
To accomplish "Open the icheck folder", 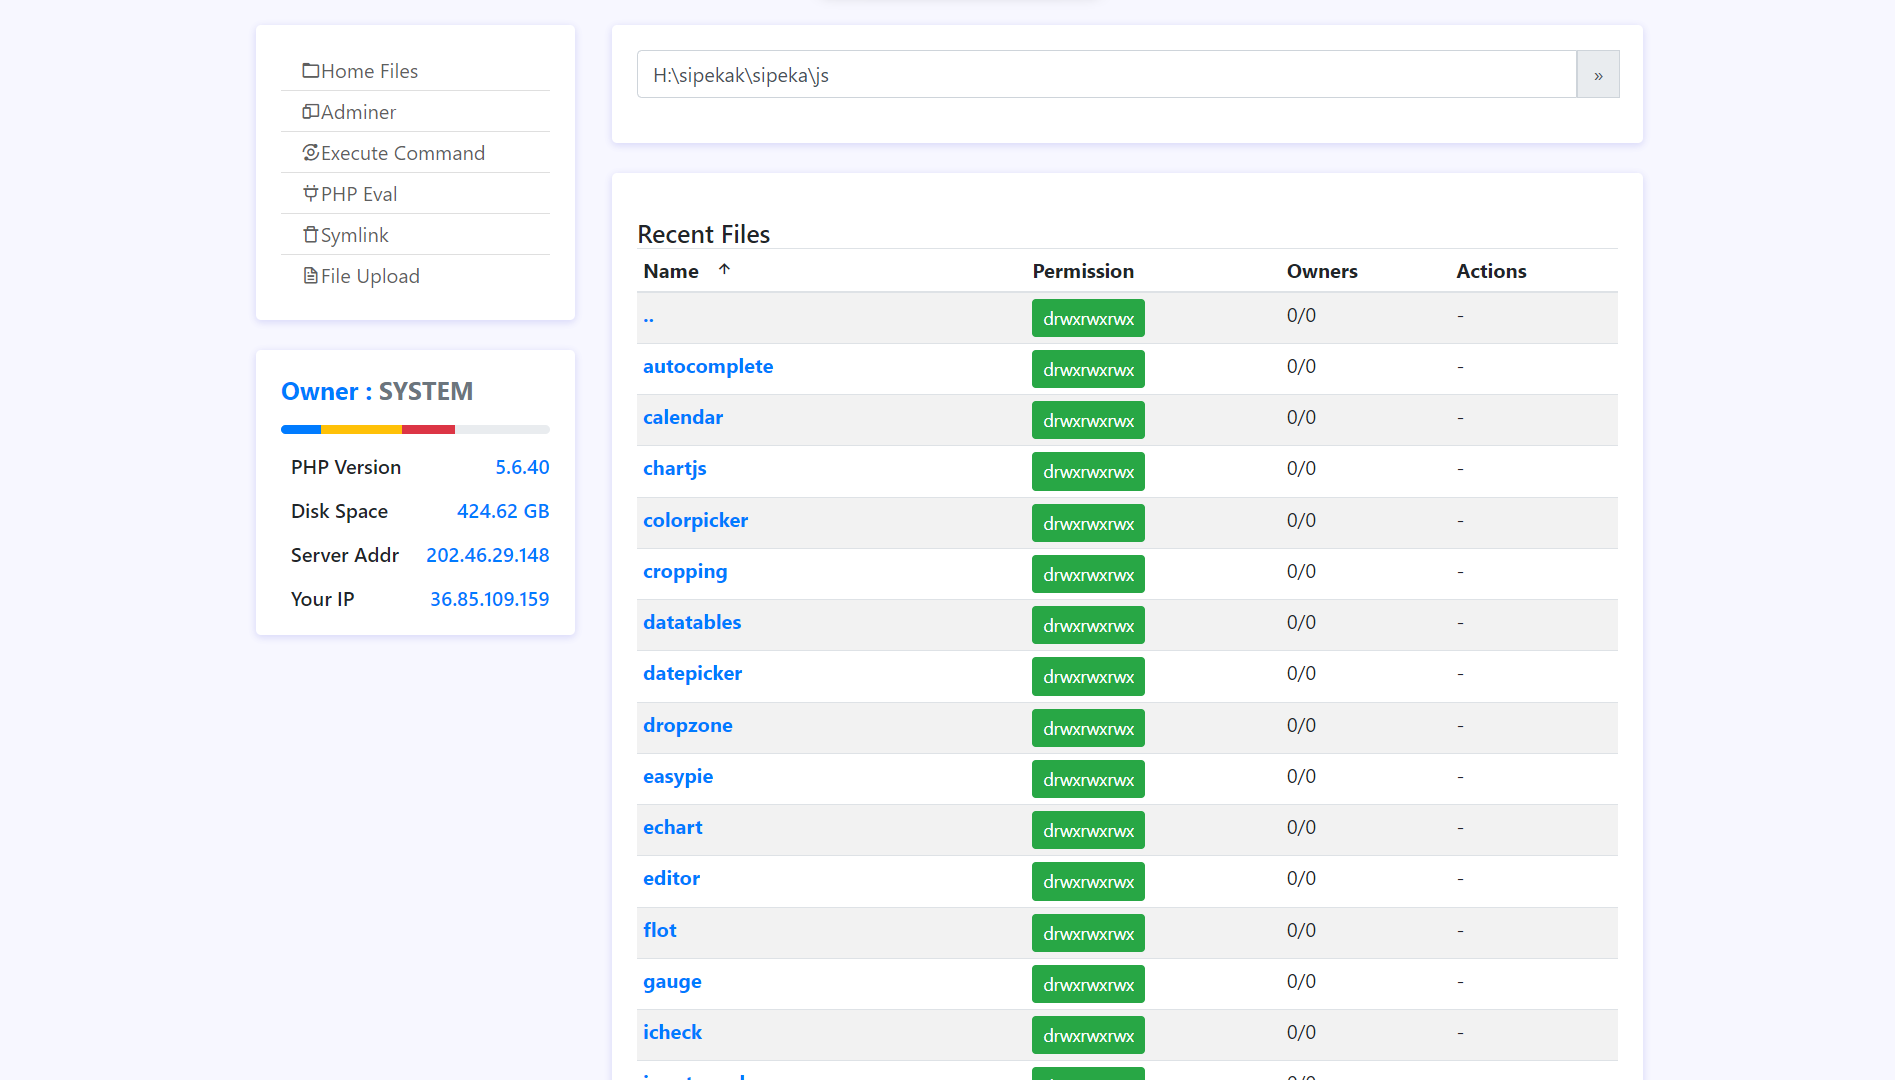I will [x=673, y=1033].
